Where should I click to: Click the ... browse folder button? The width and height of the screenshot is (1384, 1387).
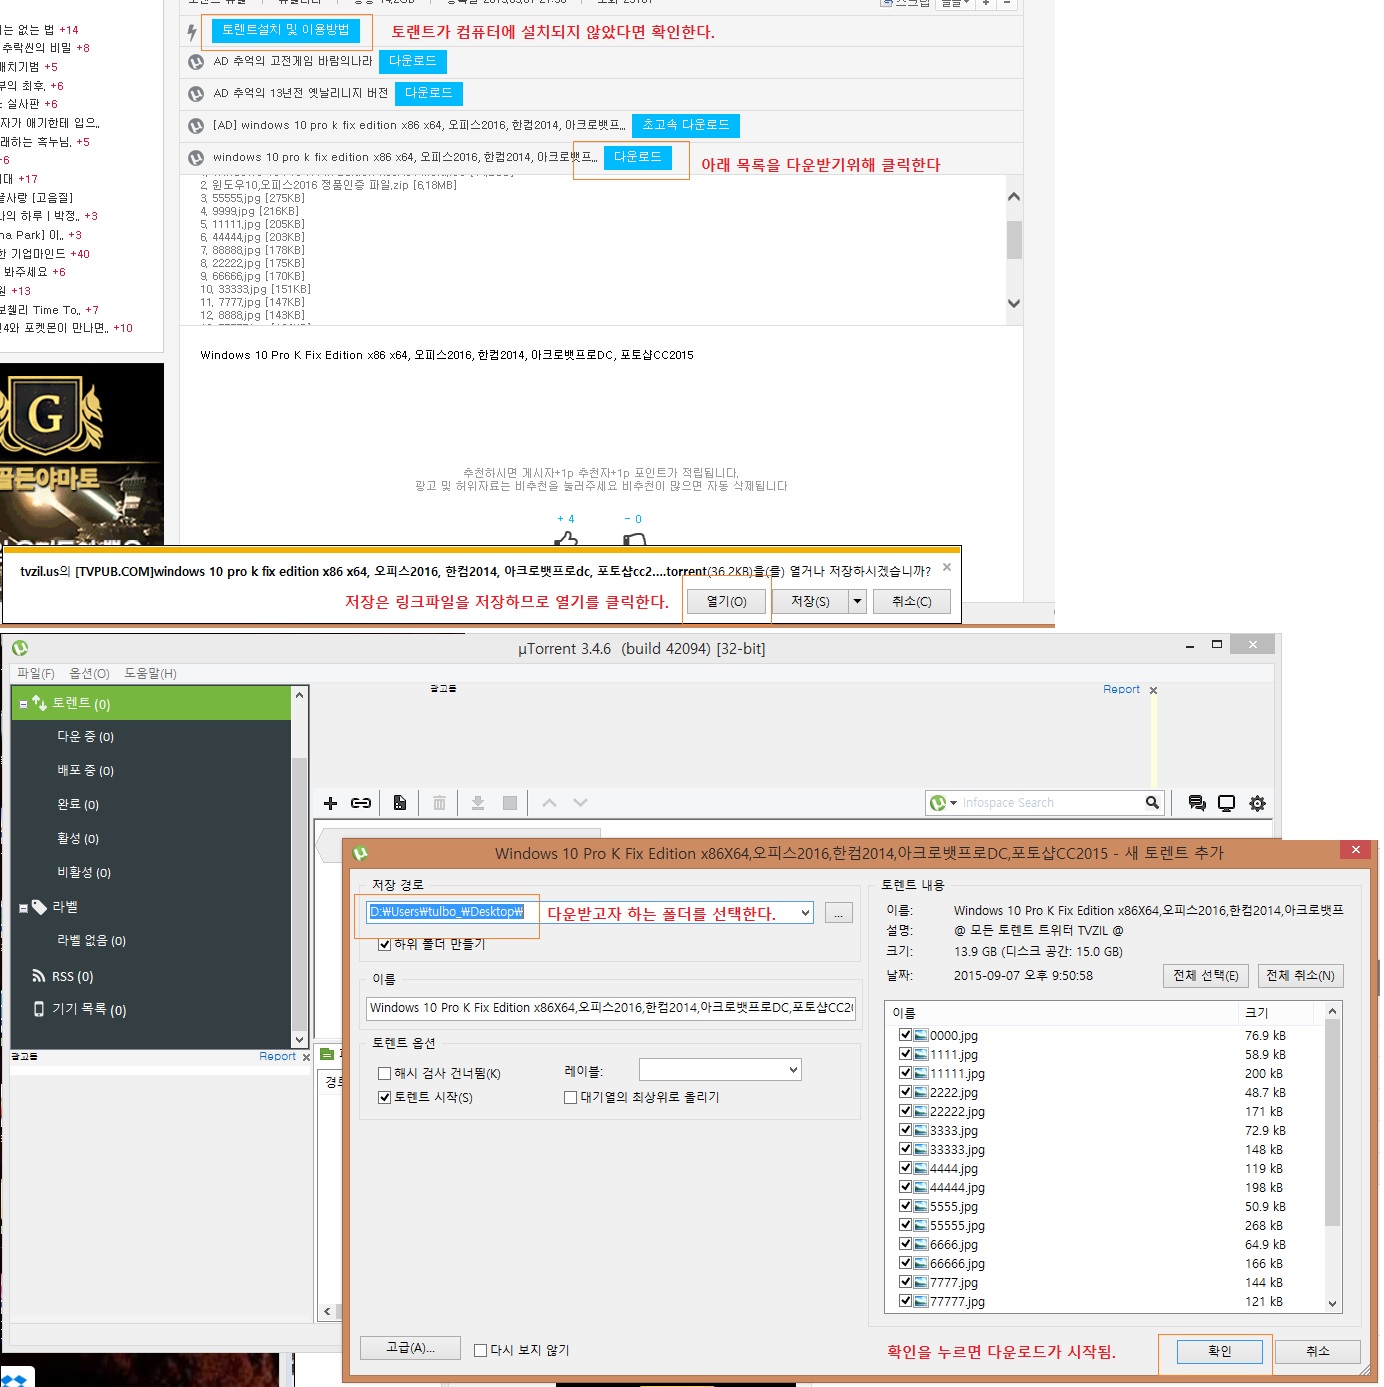(838, 912)
